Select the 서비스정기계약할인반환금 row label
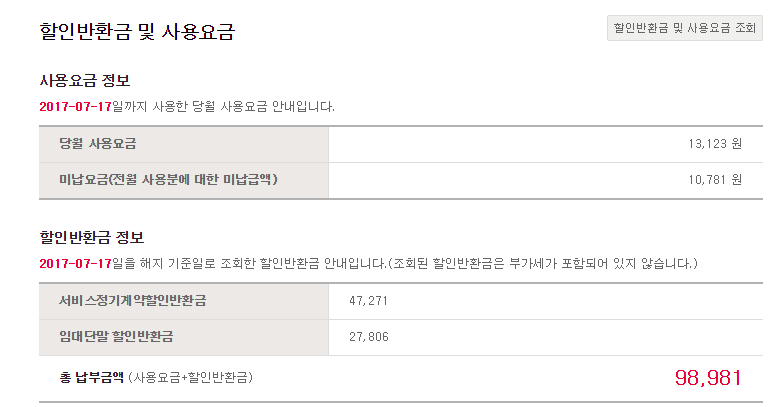780x407 pixels. point(139,300)
